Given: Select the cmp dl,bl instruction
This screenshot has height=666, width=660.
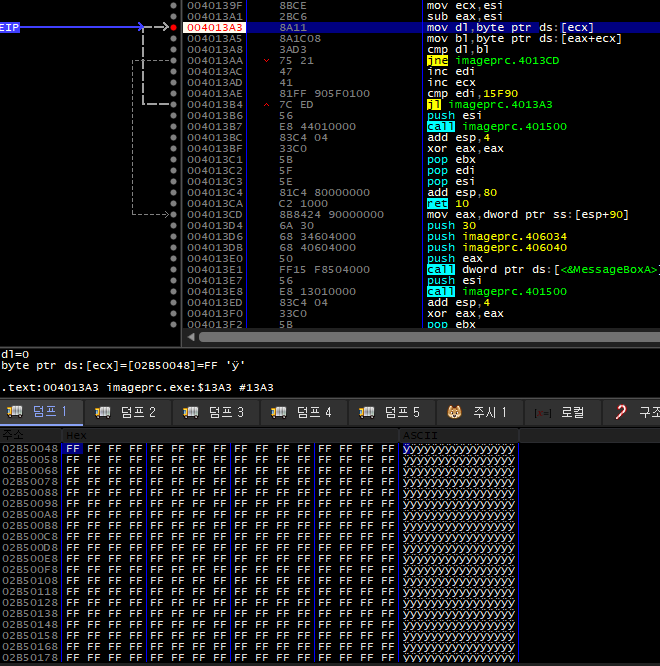Looking at the screenshot, I should pyautogui.click(x=458, y=50).
